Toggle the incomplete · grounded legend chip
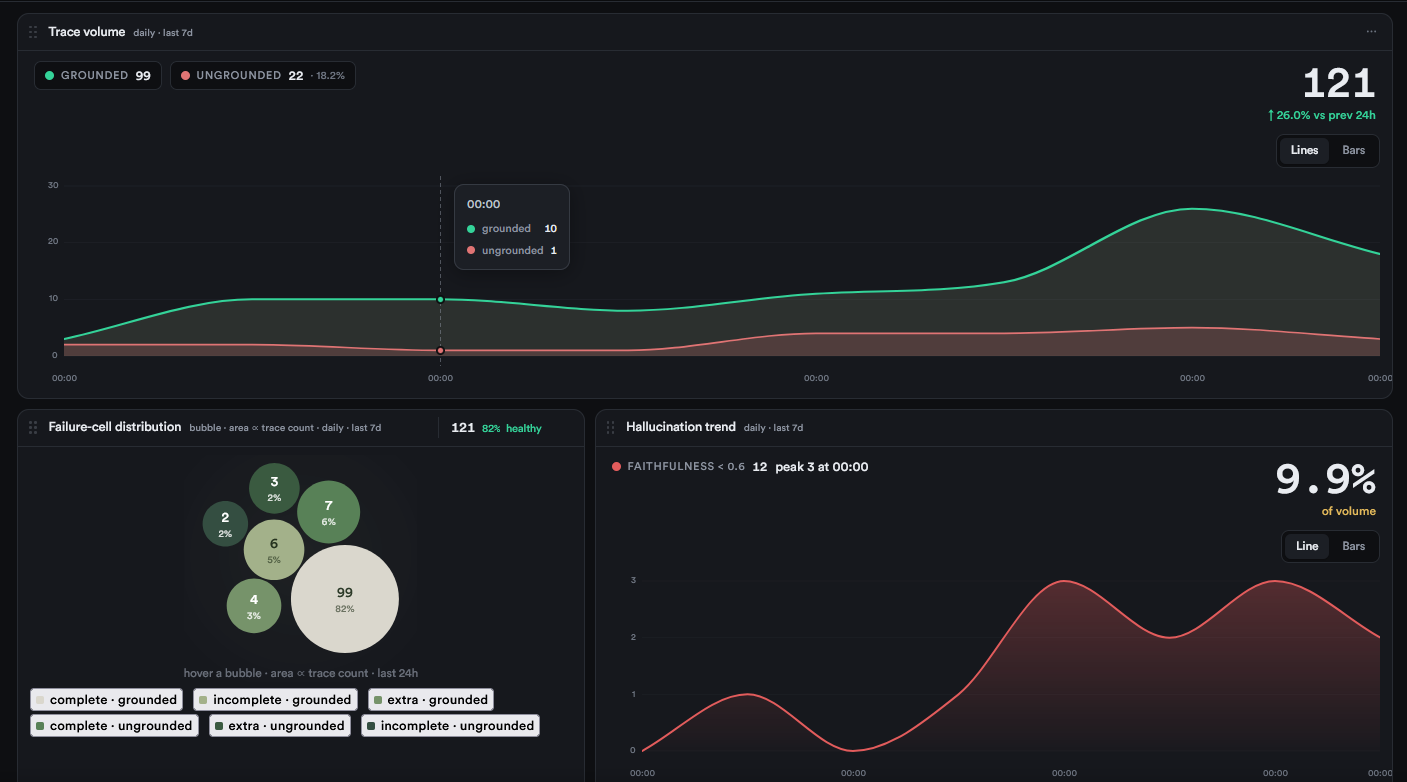Image resolution: width=1407 pixels, height=782 pixels. click(x=275, y=700)
